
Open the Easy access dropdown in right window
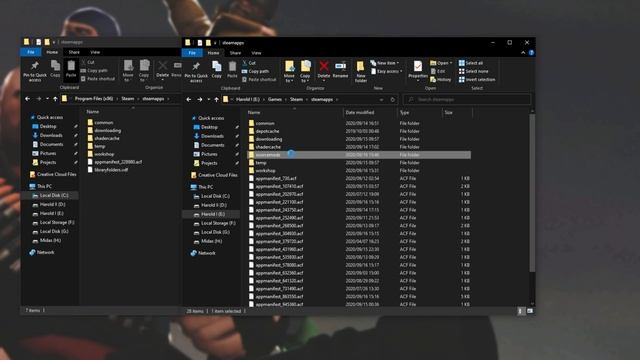point(387,71)
